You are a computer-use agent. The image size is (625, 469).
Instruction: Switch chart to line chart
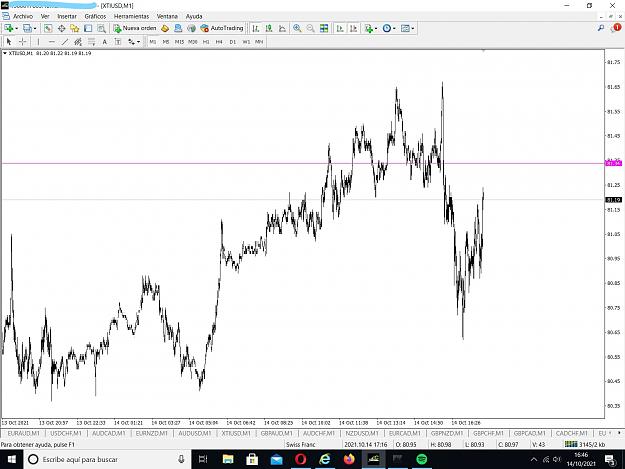pos(282,28)
